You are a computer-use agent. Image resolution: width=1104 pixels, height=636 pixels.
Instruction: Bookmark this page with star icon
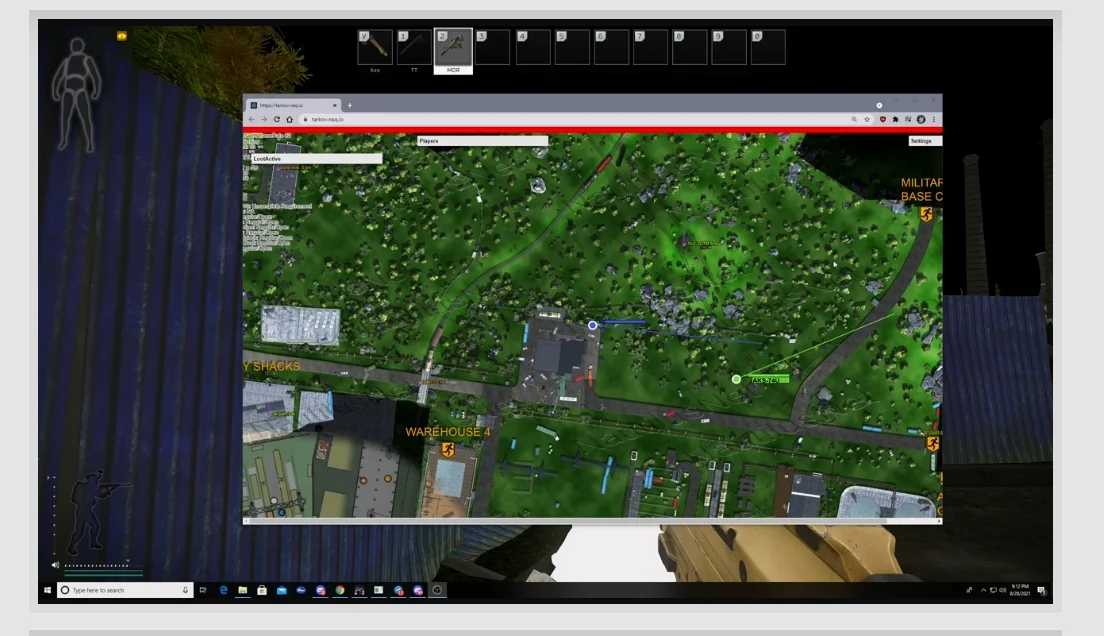click(867, 119)
